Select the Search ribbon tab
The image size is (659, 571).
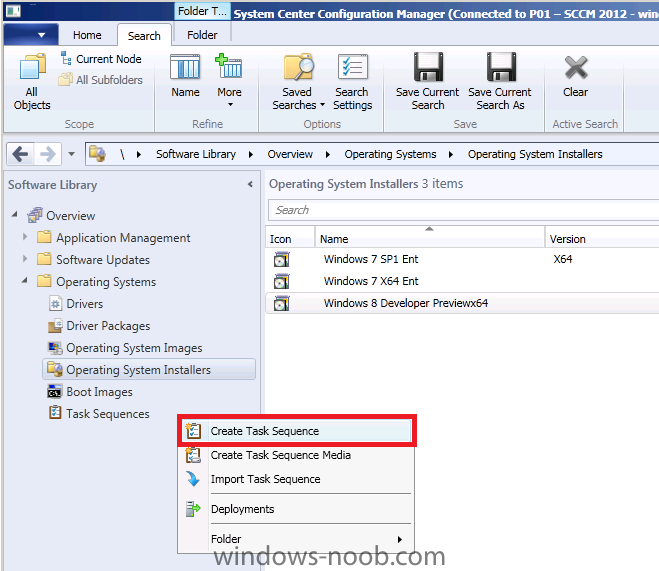pyautogui.click(x=144, y=36)
